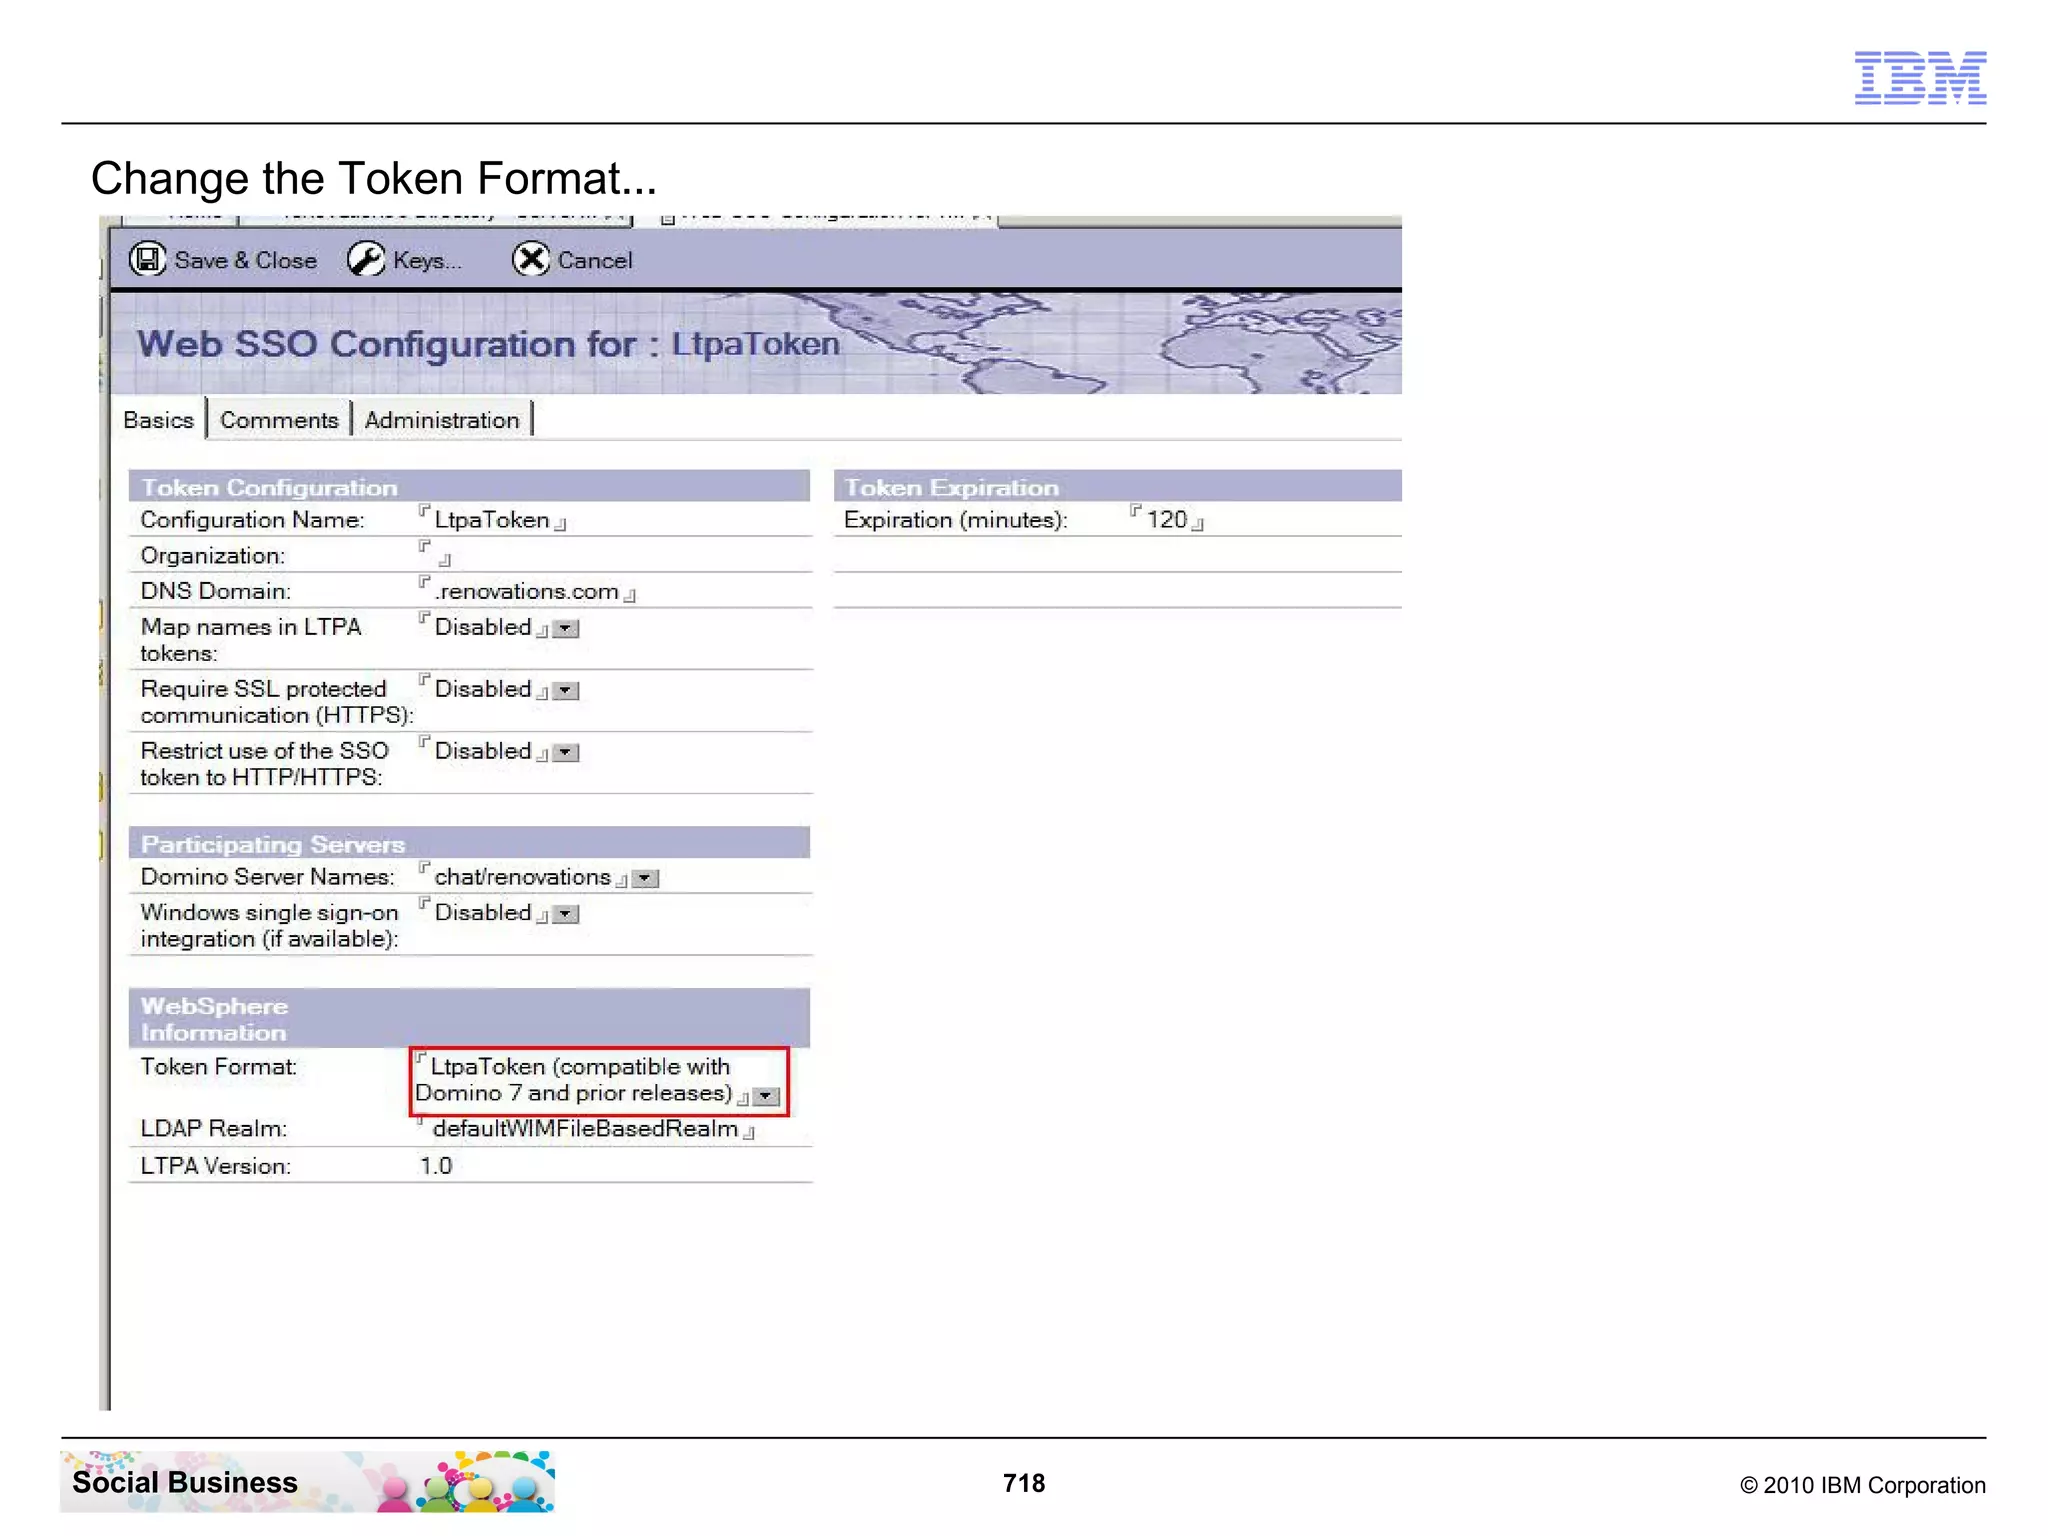
Task: Click the Cancel X icon
Action: coord(530,259)
